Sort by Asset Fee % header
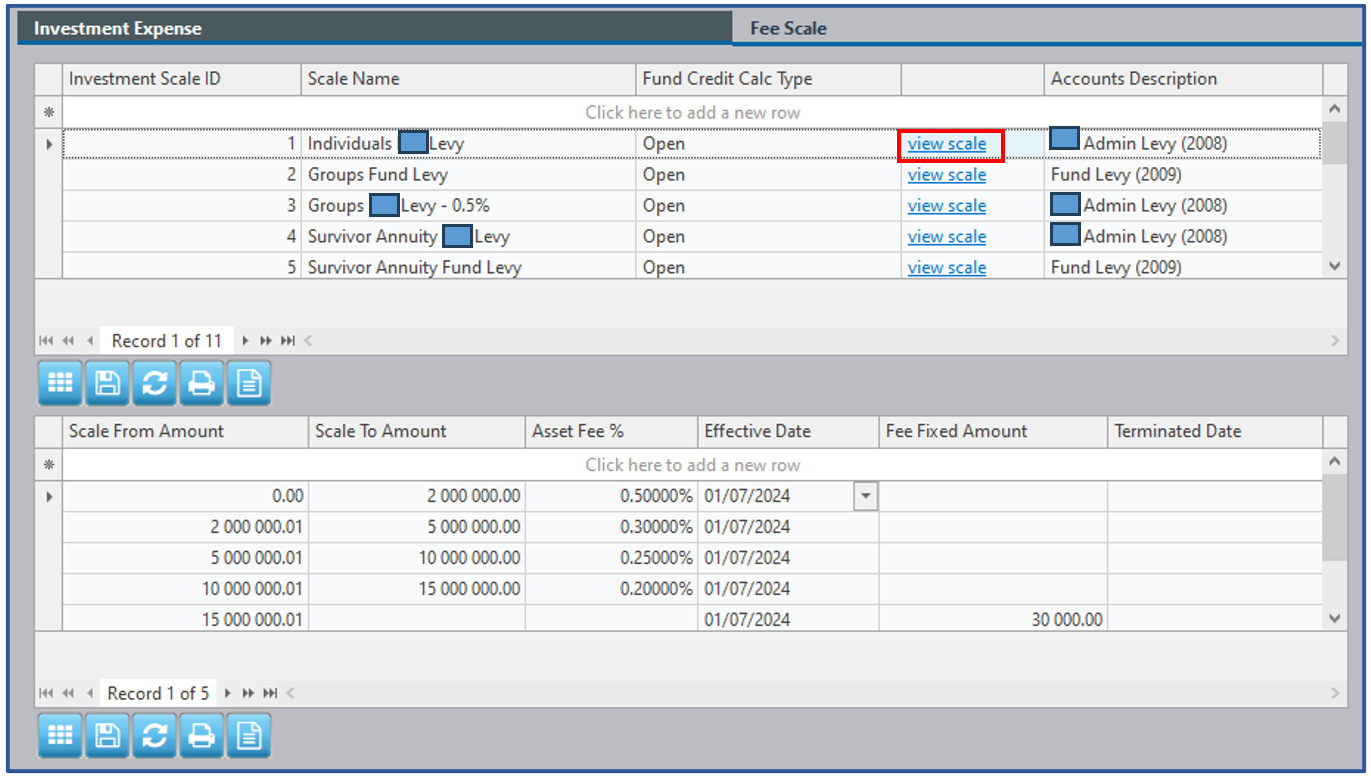Viewport: 1371px width, 777px height. point(611,431)
